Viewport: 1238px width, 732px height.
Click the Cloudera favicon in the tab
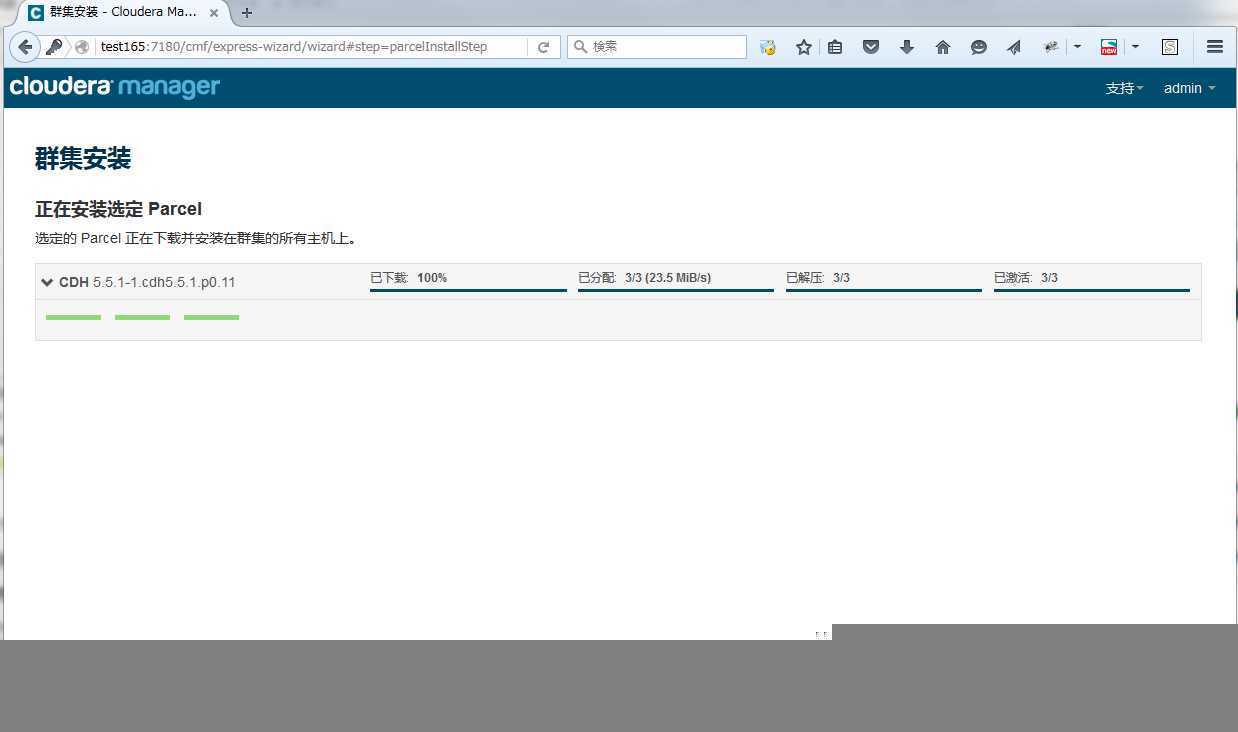coord(36,13)
